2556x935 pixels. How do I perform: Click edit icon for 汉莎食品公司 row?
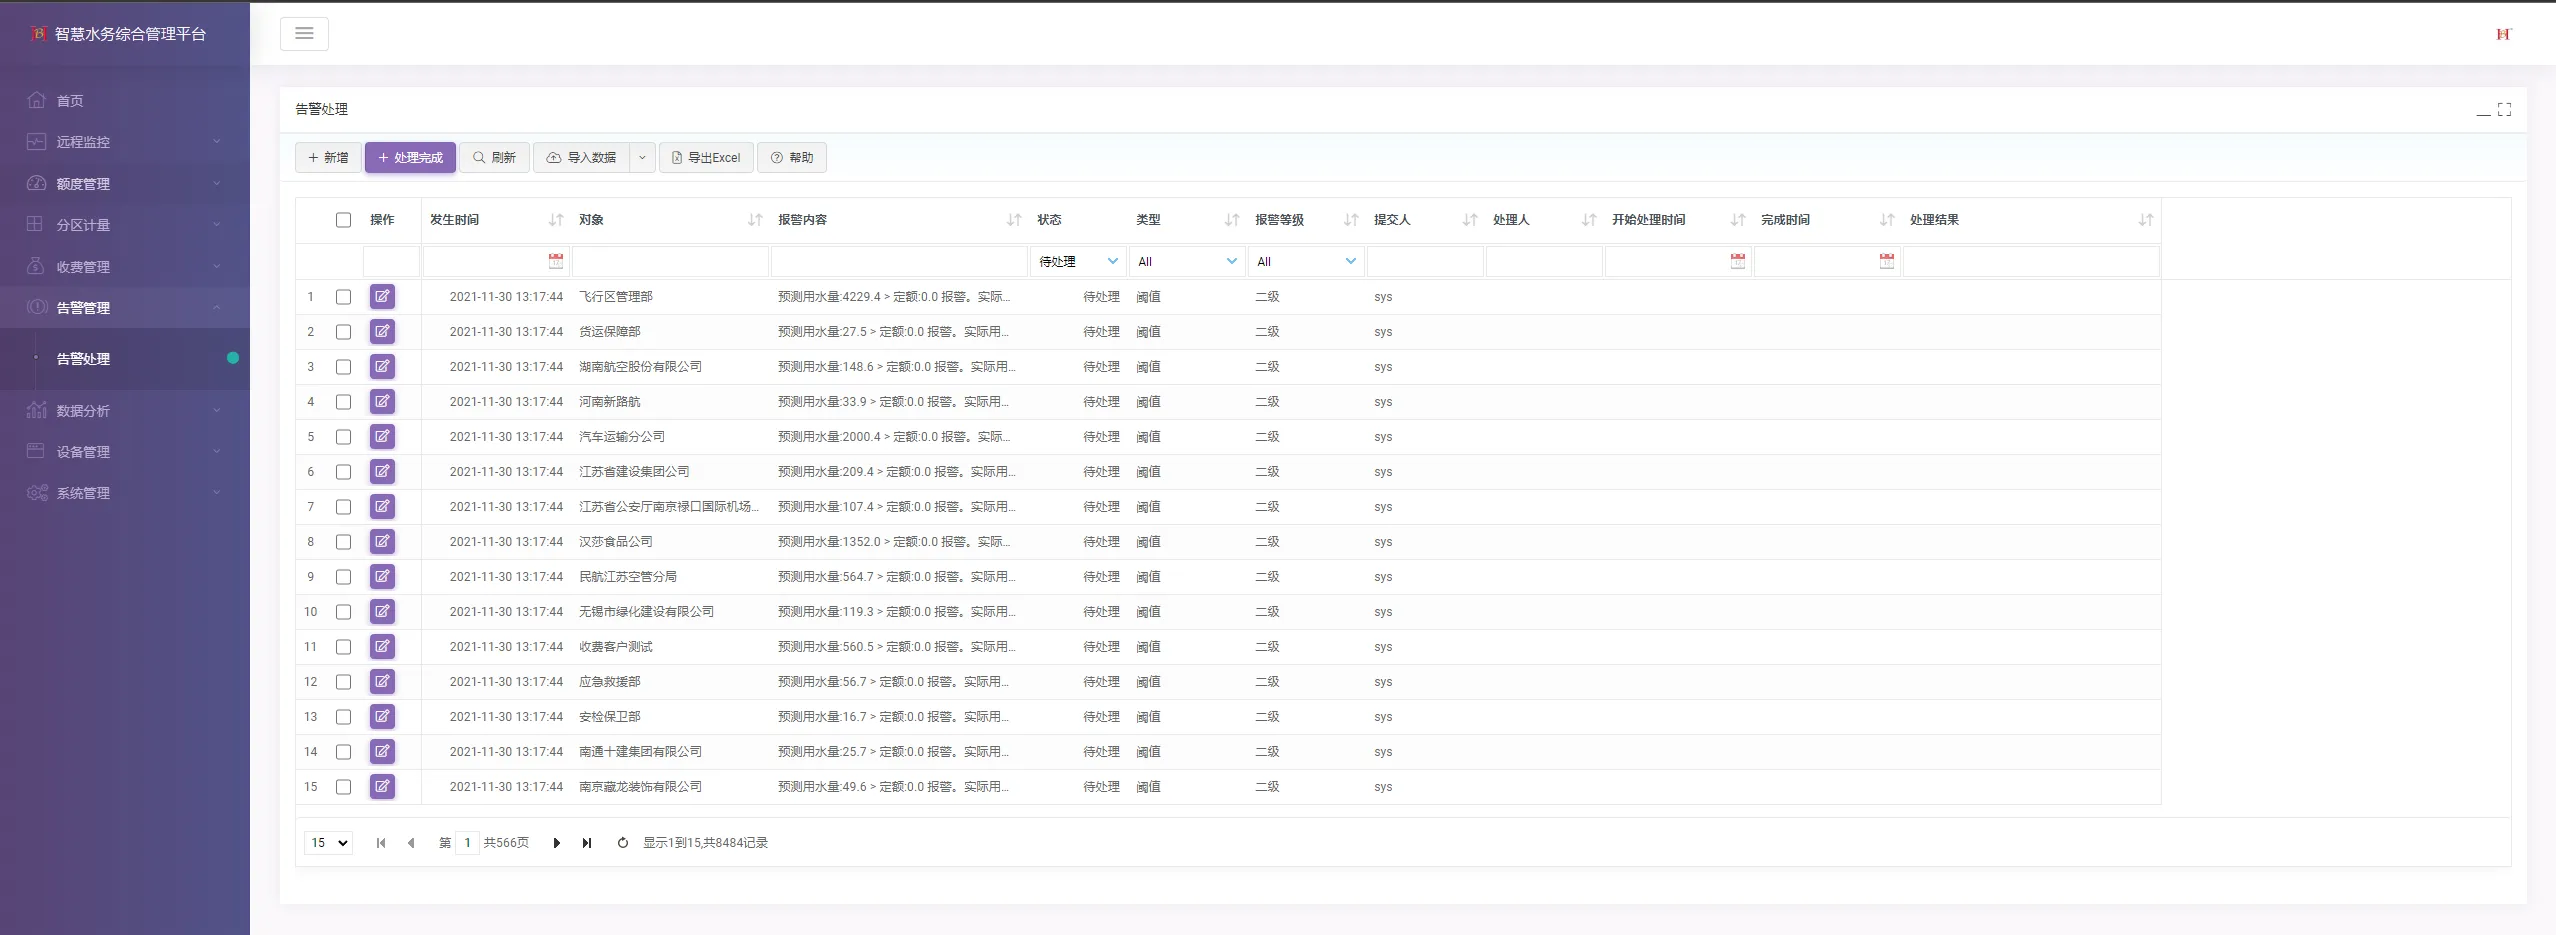pyautogui.click(x=382, y=542)
